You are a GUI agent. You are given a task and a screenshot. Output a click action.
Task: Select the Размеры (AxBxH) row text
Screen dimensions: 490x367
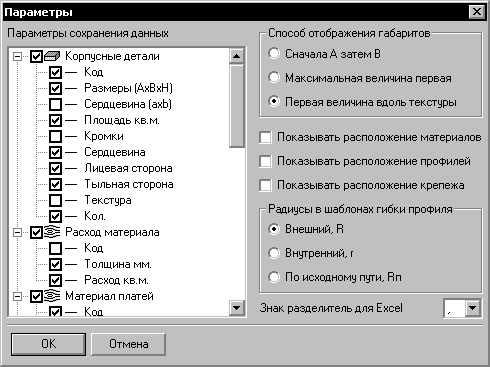coord(128,88)
